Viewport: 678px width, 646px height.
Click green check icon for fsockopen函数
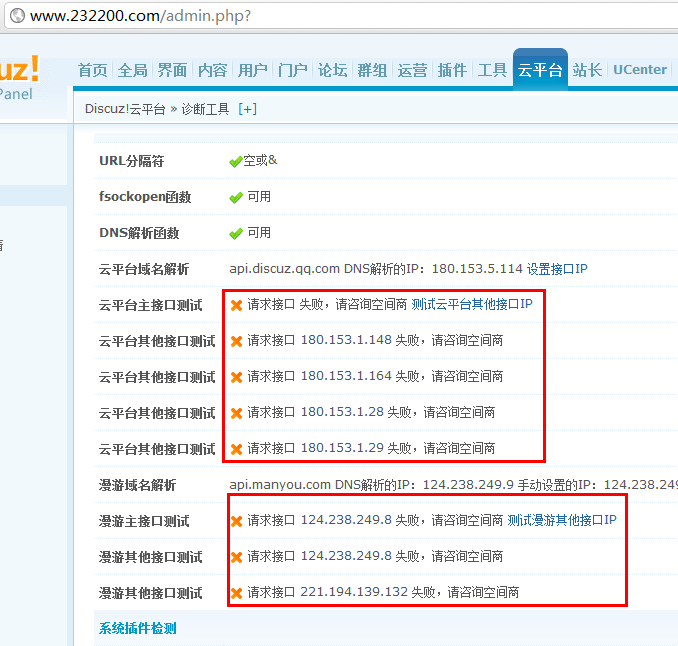(x=236, y=198)
